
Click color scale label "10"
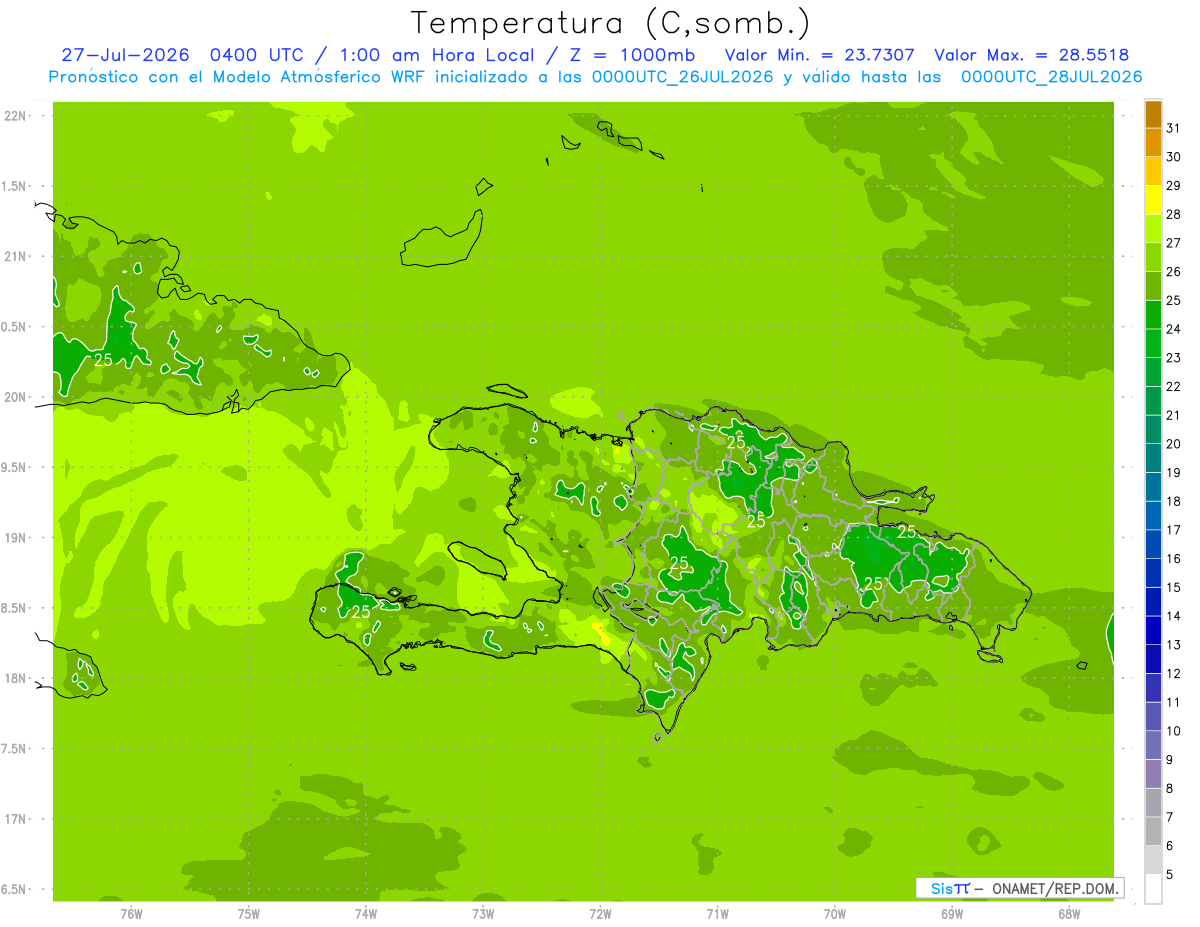[x=1173, y=731]
